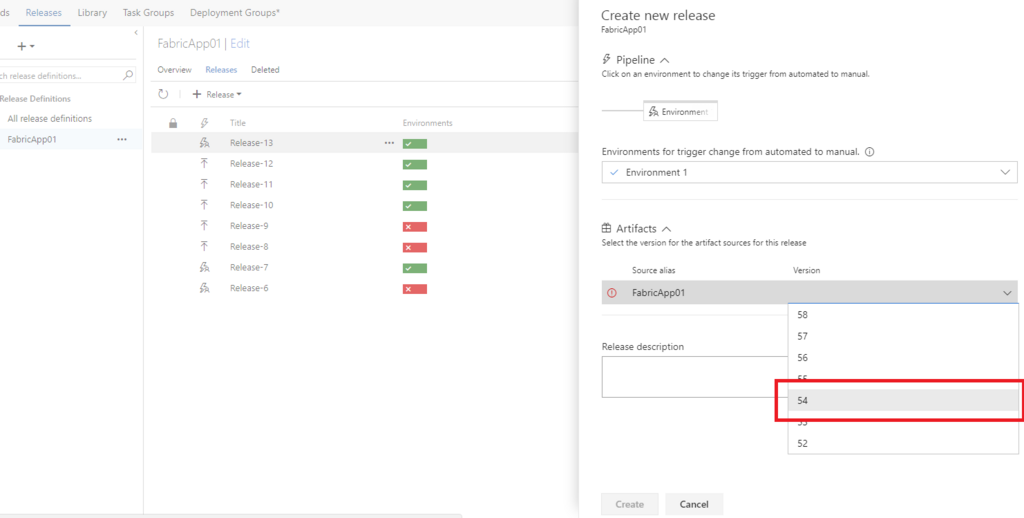Screen dimensions: 1024x518
Task: Open the ellipsis menu for FabricApp01 definition
Action: pos(122,139)
